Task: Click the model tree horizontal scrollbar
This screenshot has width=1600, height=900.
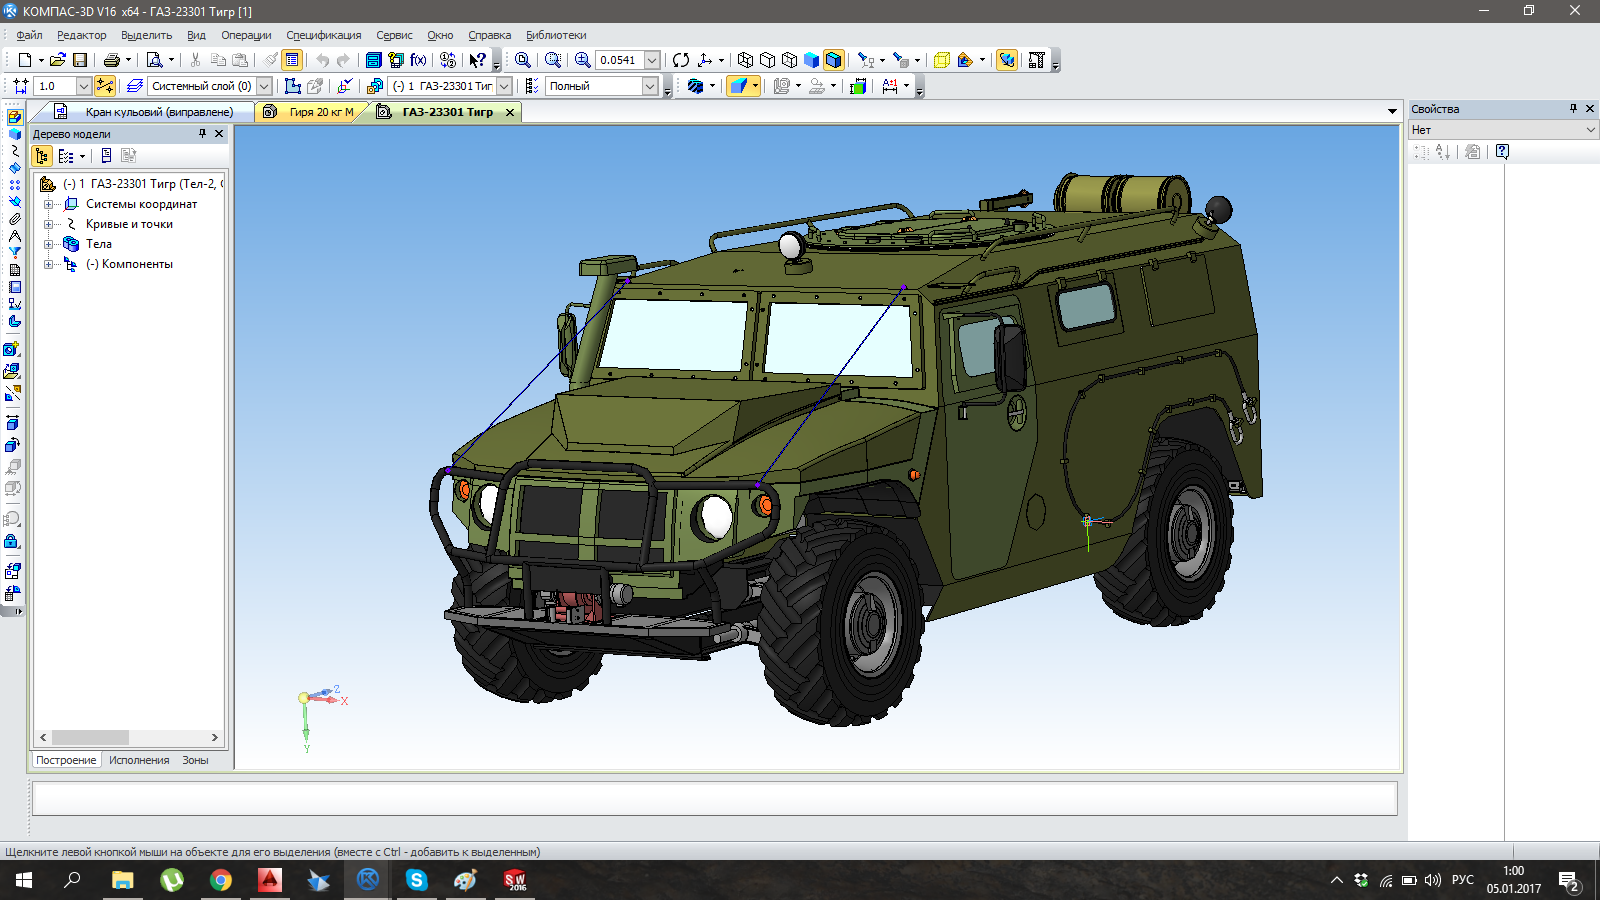Action: [x=129, y=737]
